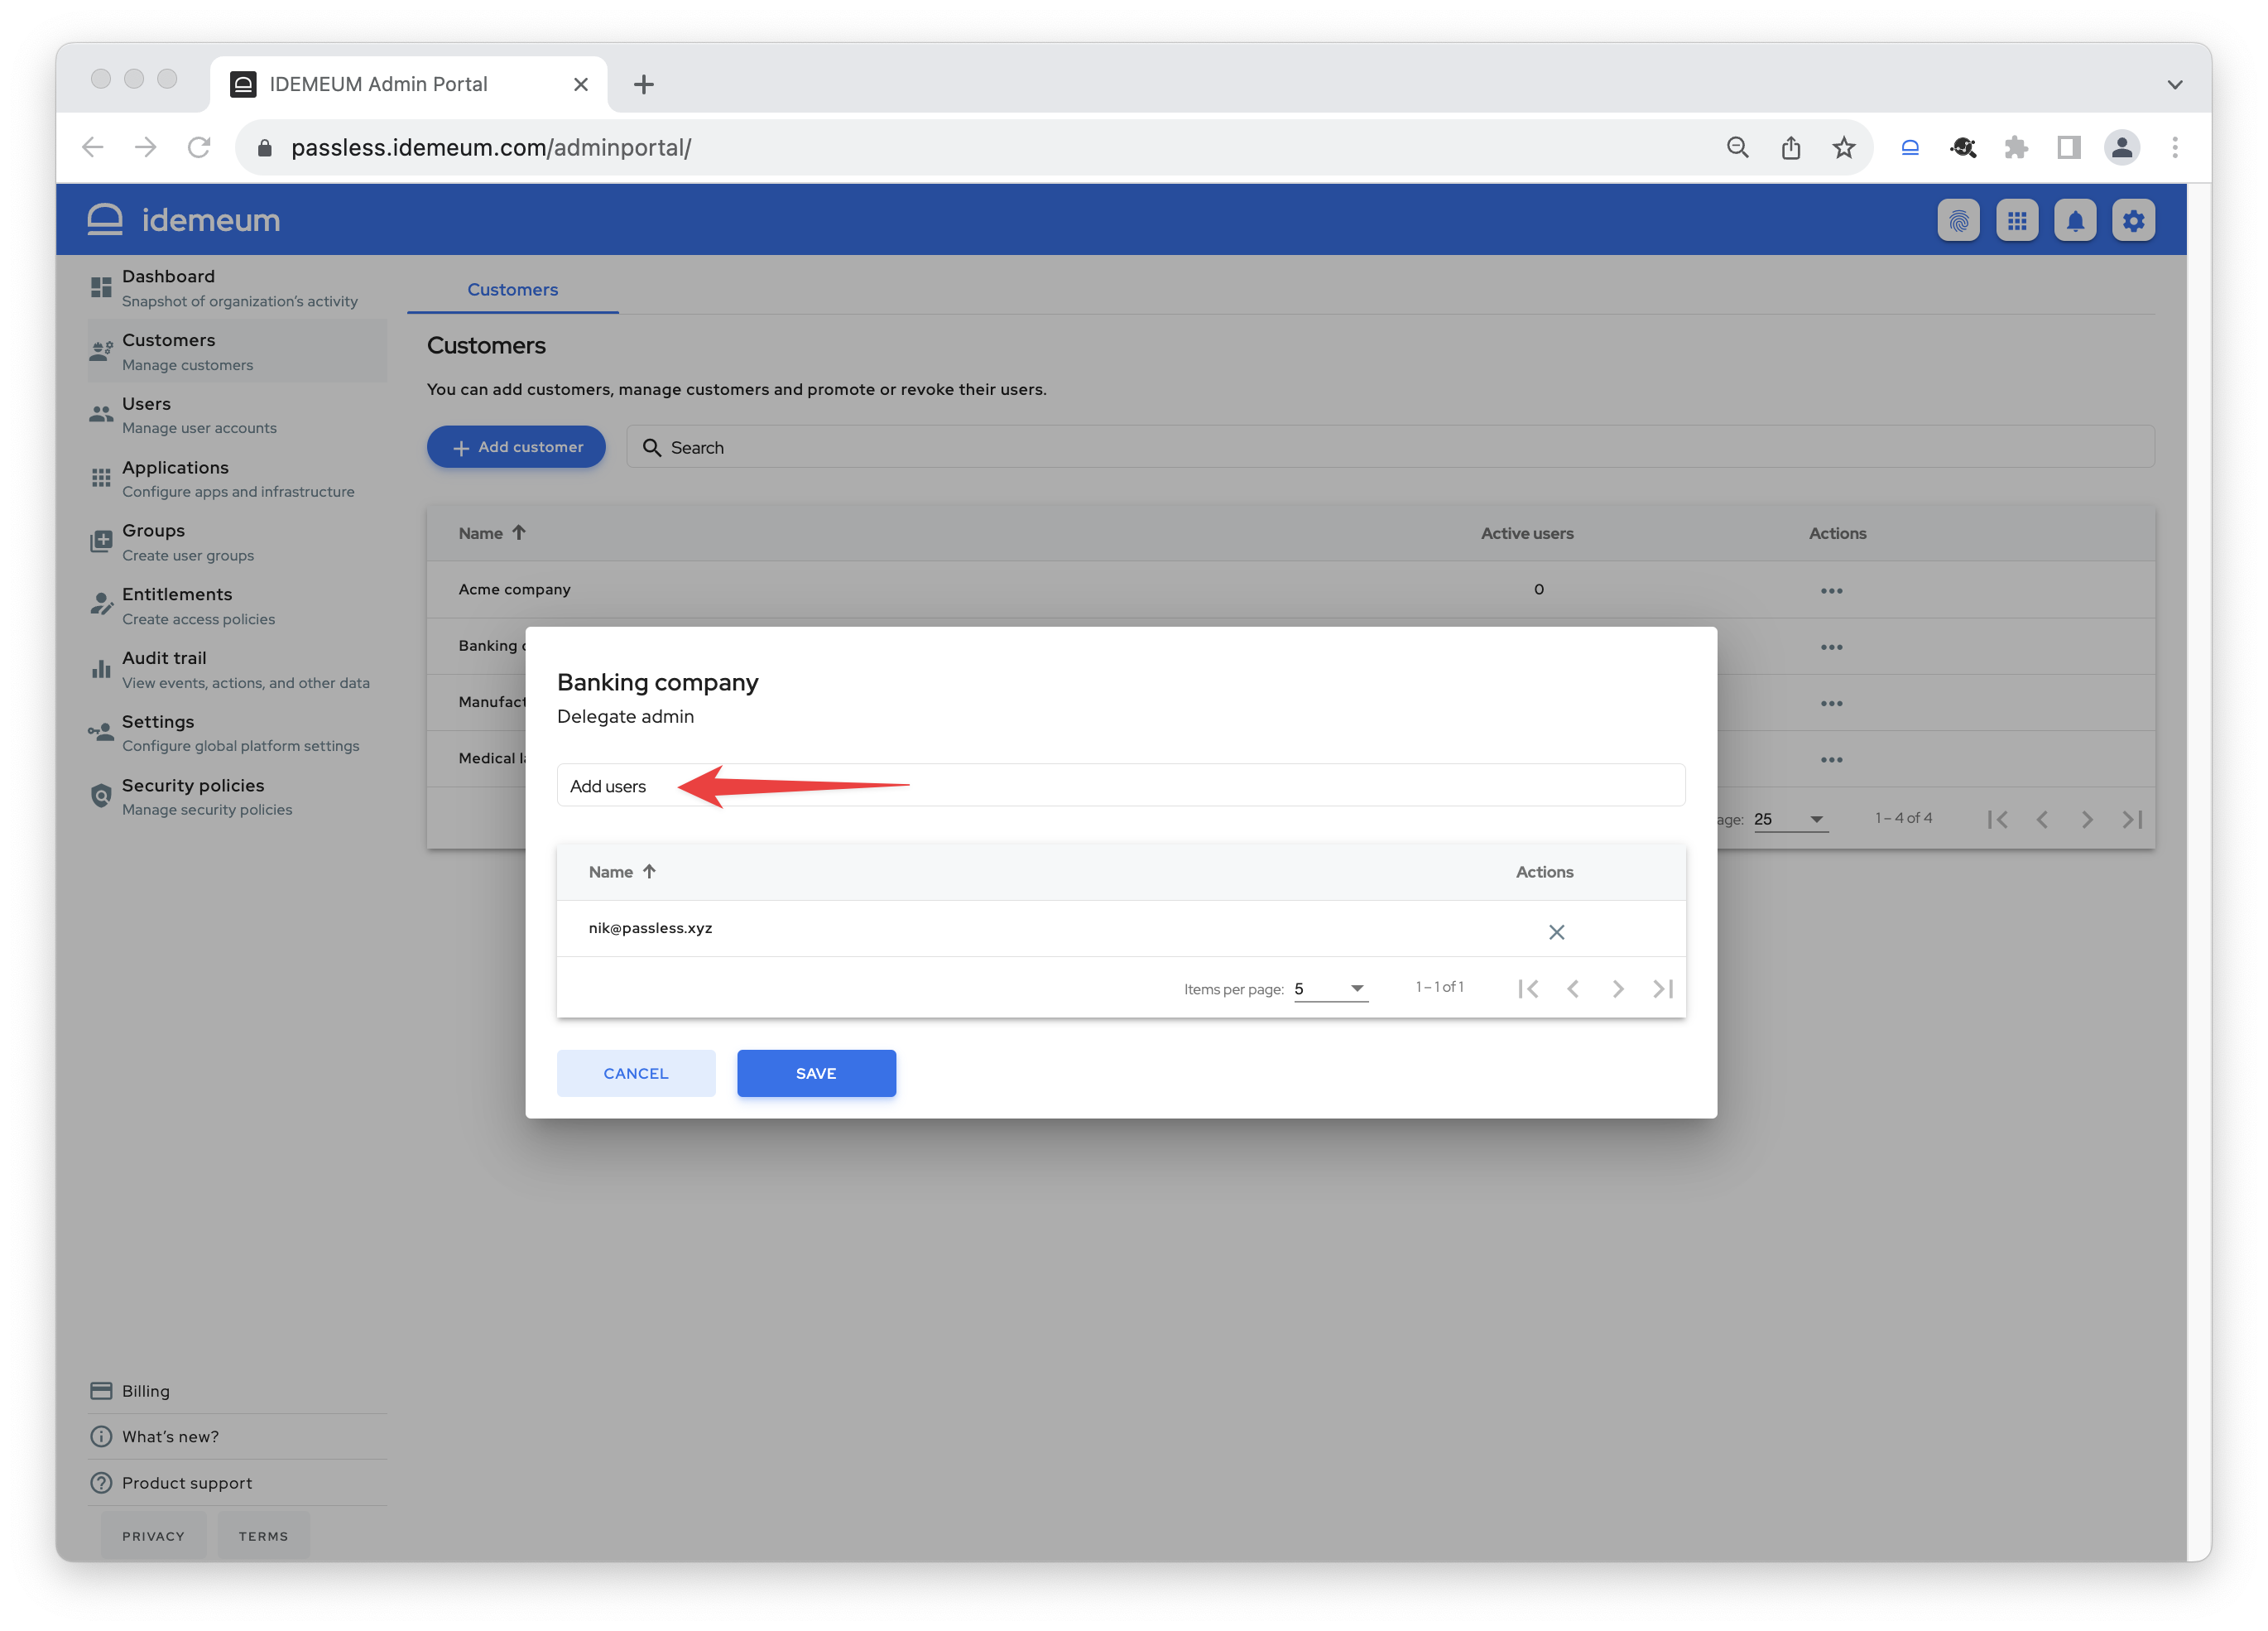
Task: Select IDEMEUM Admin Portal browser tab
Action: pyautogui.click(x=408, y=84)
